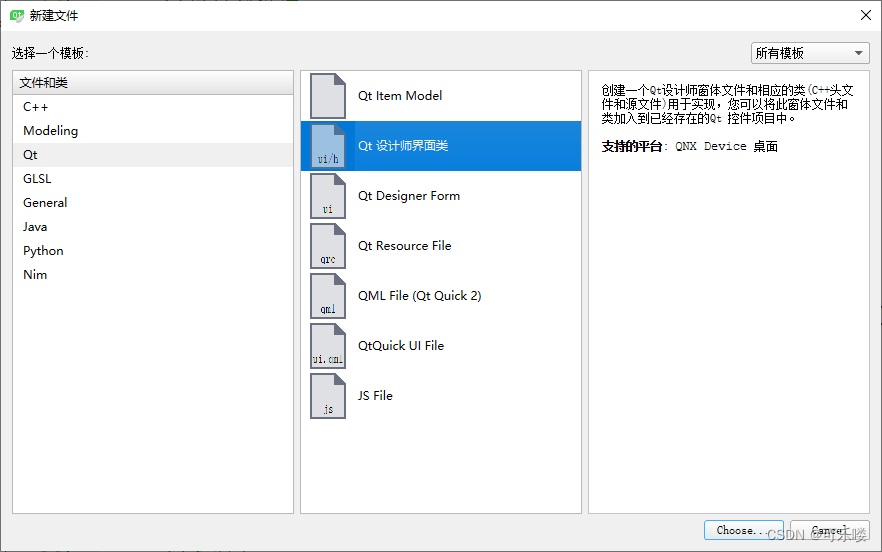Screen dimensions: 882x552
Task: Select the C++ category
Action: (36, 107)
